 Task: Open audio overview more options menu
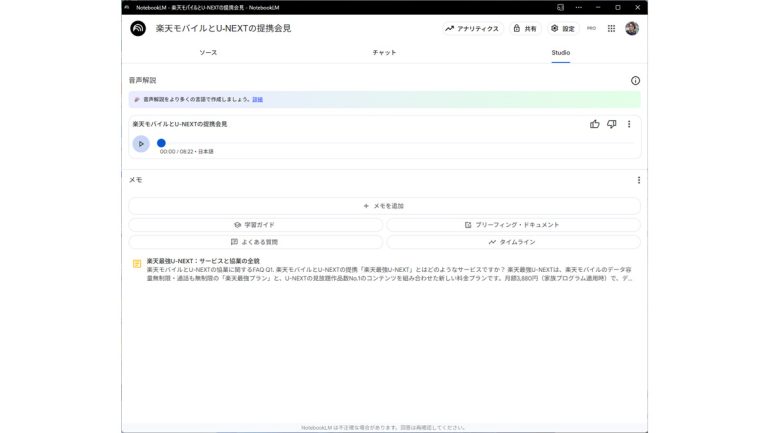[x=629, y=124]
